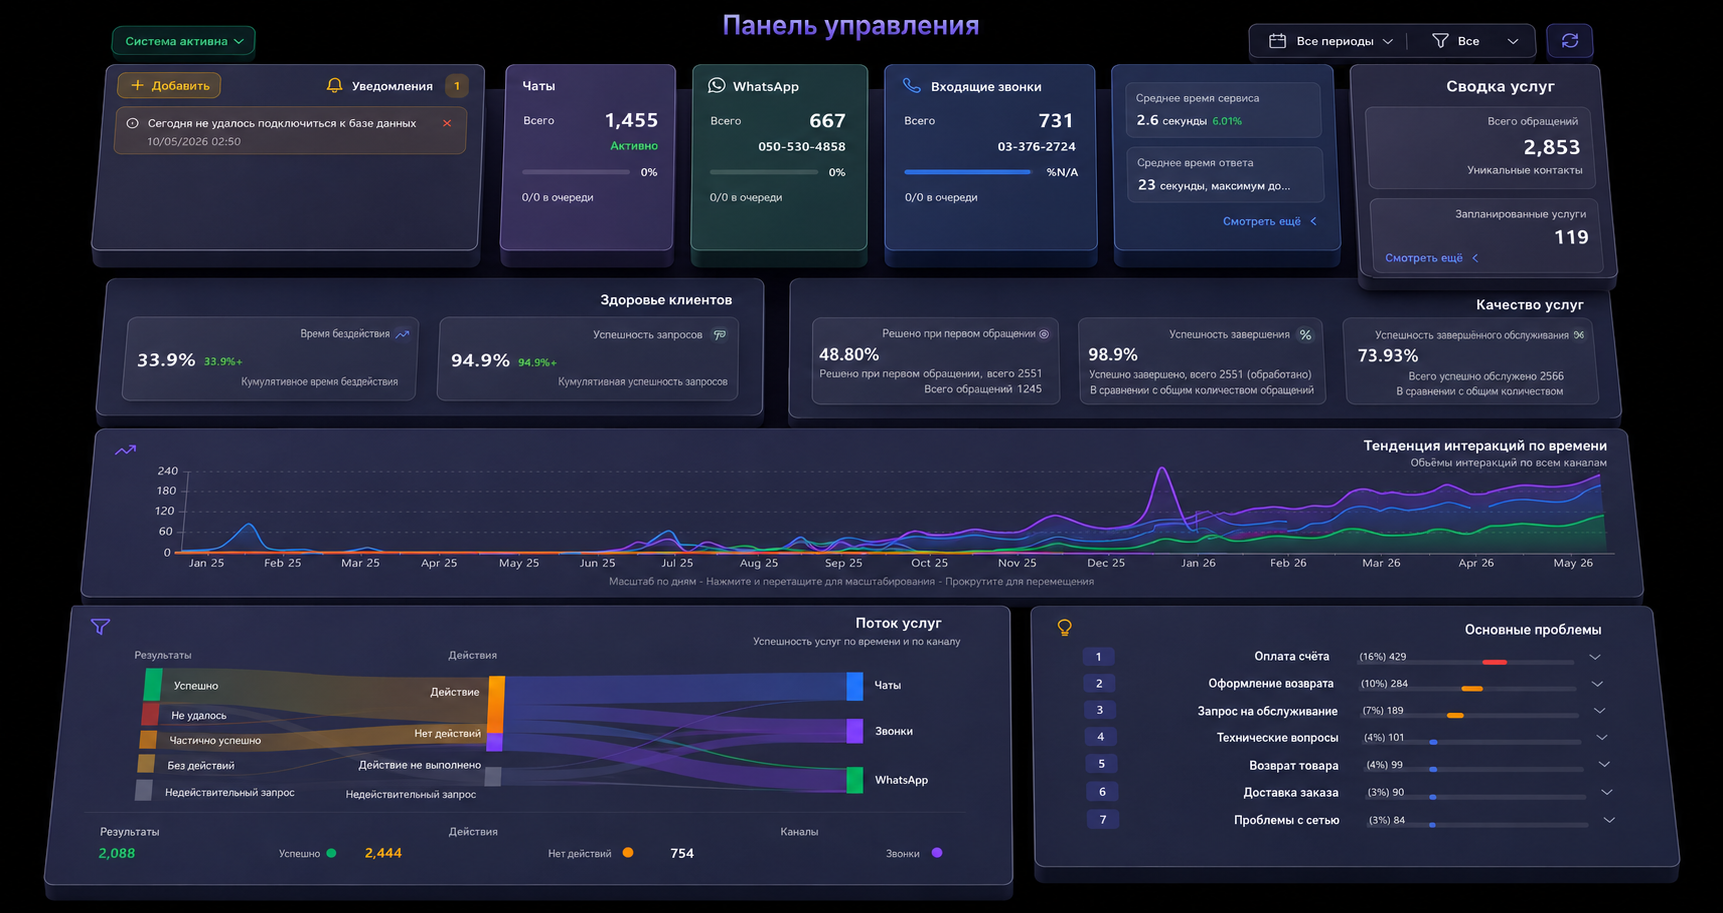
Task: Click the phone icon on the Входящие звонки card
Action: (x=911, y=86)
